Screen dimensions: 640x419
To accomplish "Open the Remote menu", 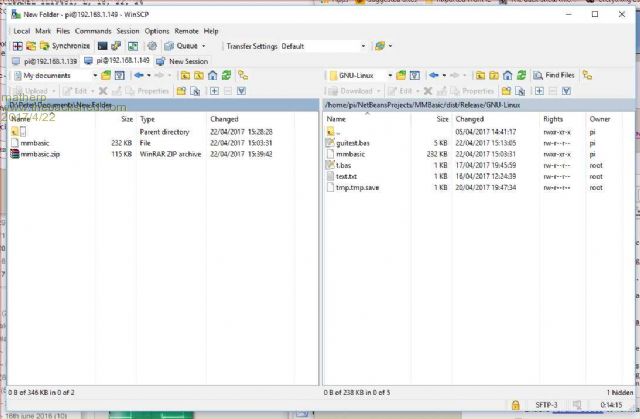I will (186, 31).
